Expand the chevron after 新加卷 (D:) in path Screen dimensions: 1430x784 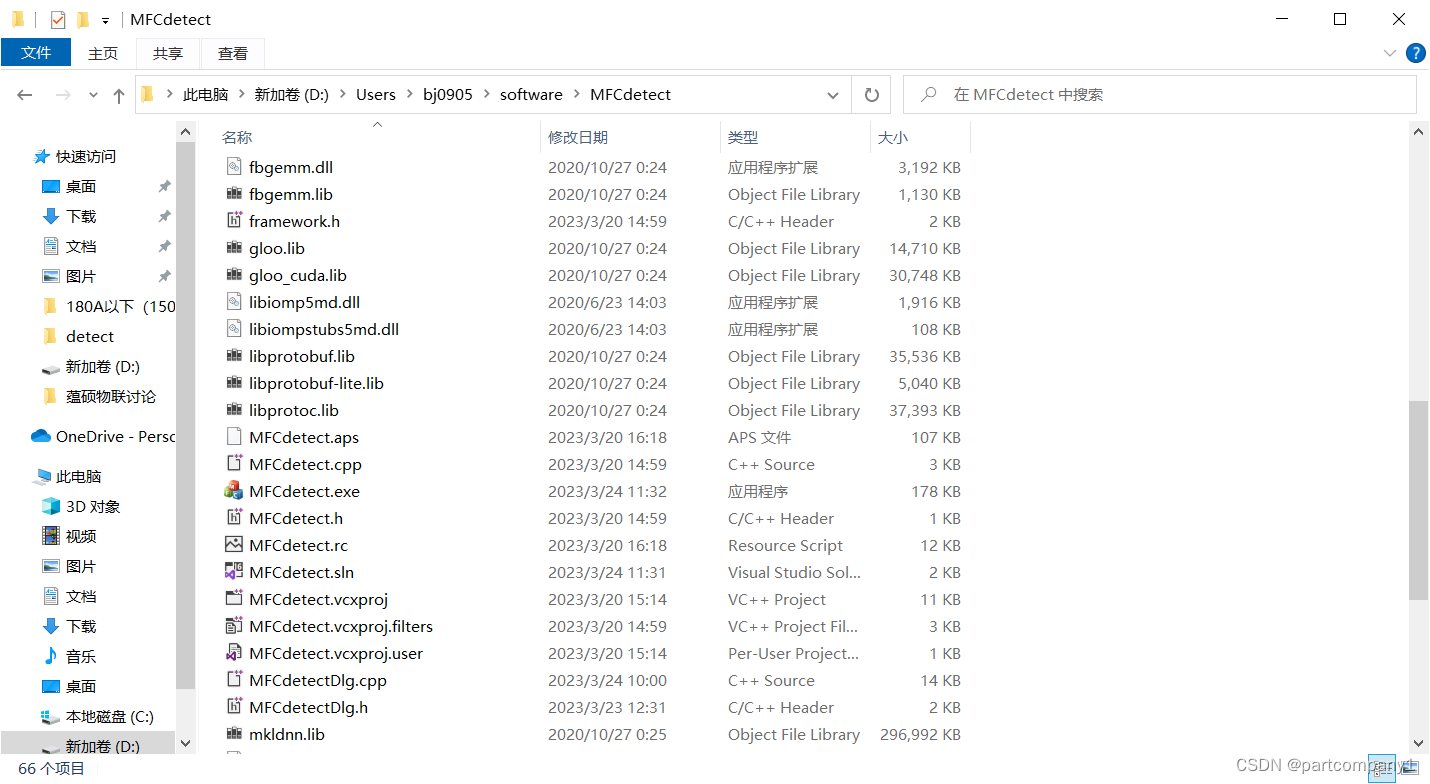click(x=342, y=95)
